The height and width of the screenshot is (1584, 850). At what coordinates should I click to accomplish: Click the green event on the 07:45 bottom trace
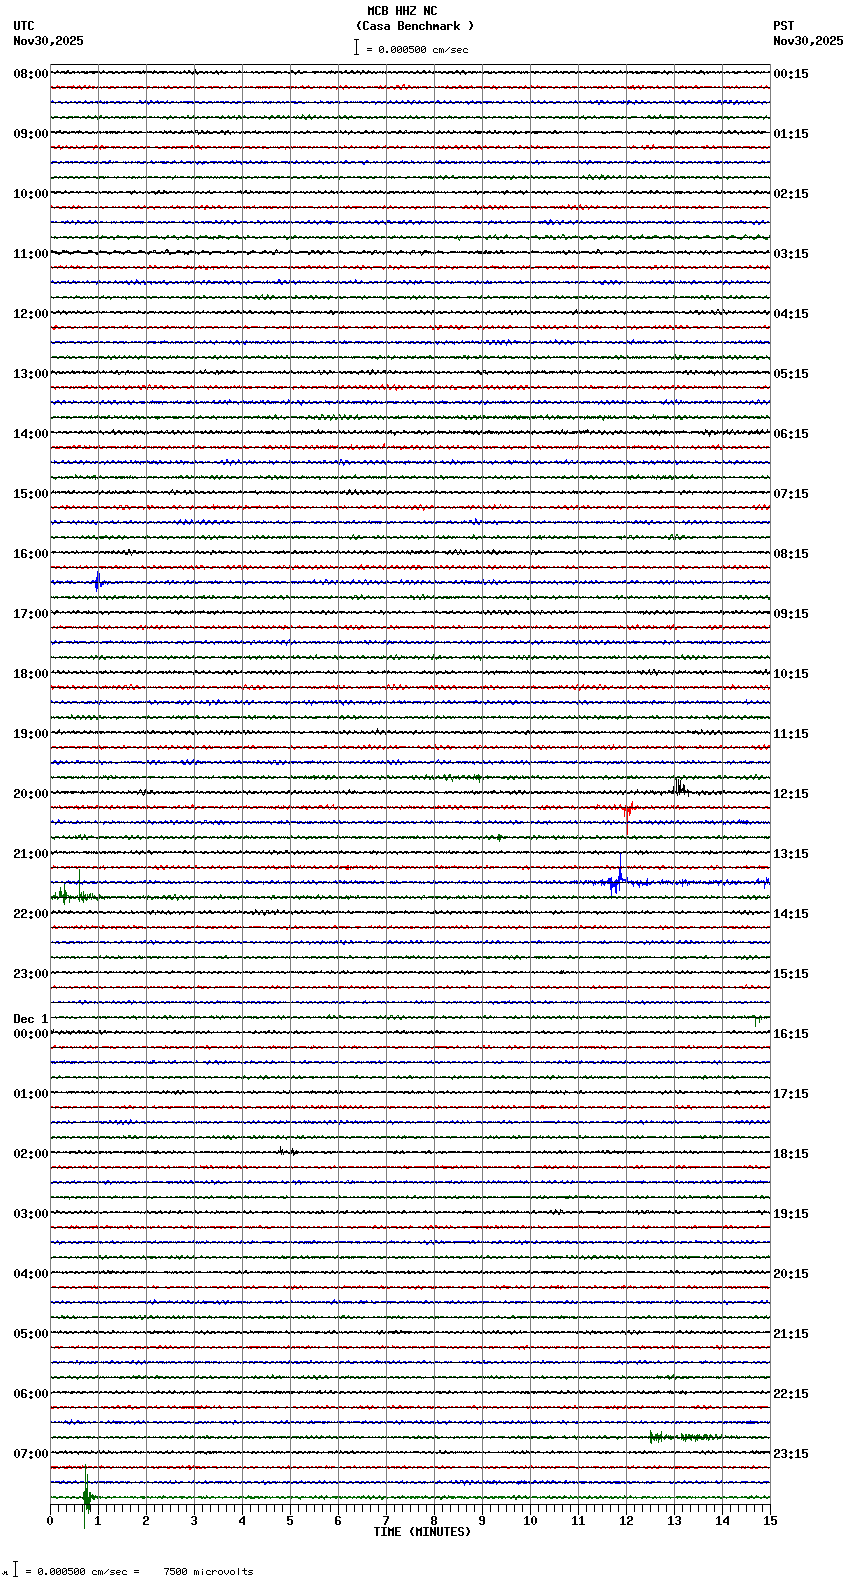(x=87, y=1496)
